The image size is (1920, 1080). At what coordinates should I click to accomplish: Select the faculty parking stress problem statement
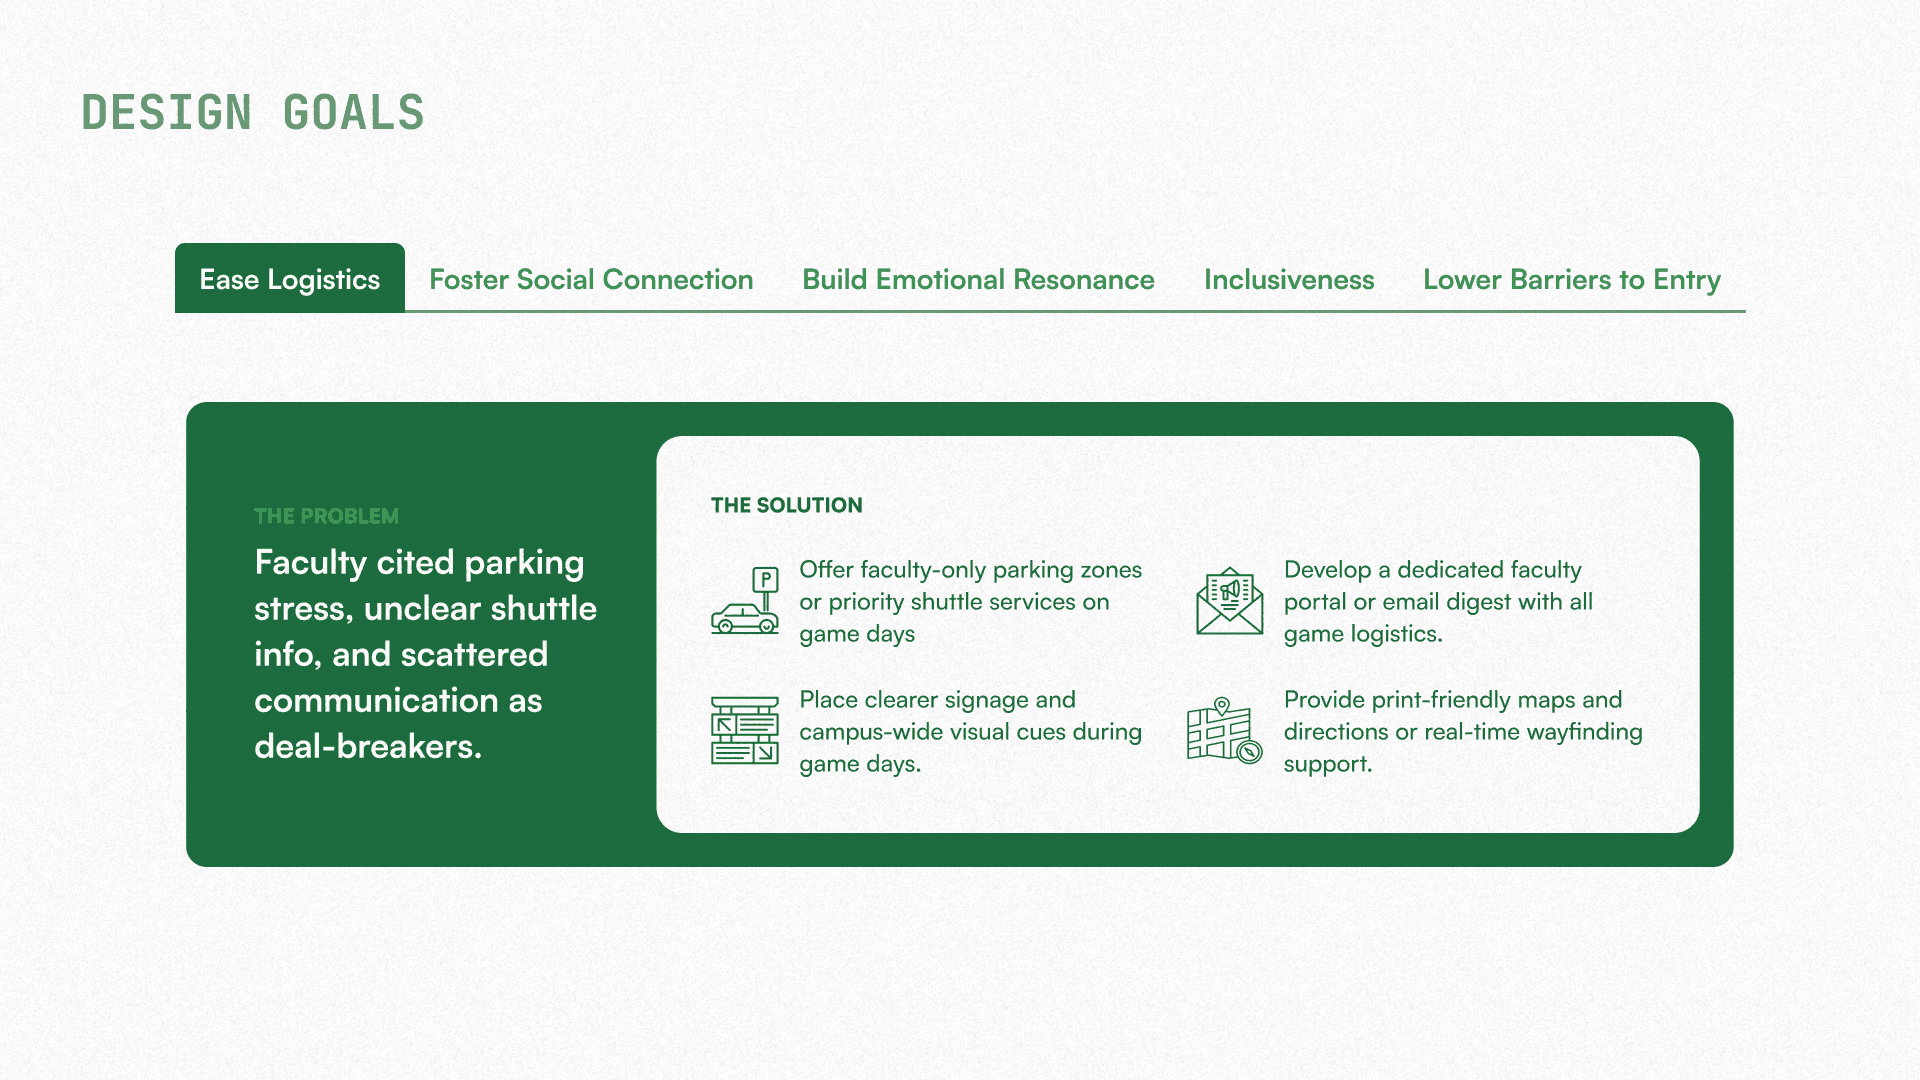pyautogui.click(x=424, y=654)
